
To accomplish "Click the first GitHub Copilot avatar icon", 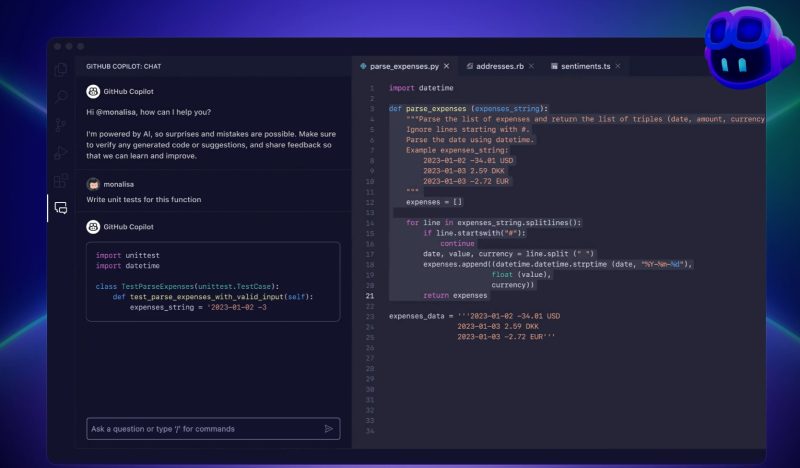I will pyautogui.click(x=93, y=91).
